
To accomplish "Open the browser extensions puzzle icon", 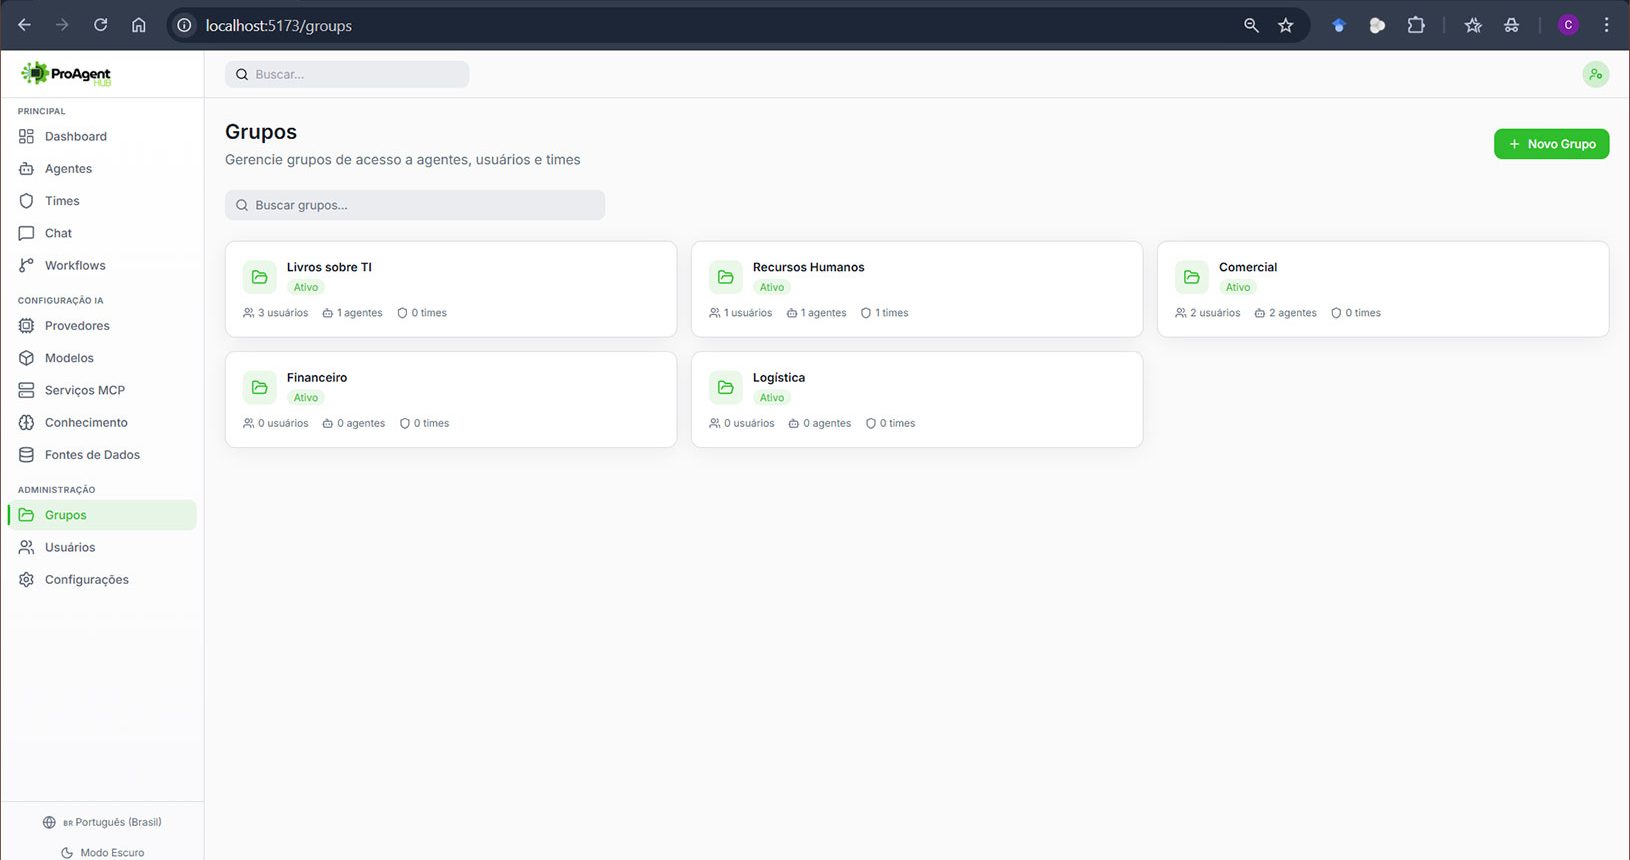I will [x=1416, y=26].
